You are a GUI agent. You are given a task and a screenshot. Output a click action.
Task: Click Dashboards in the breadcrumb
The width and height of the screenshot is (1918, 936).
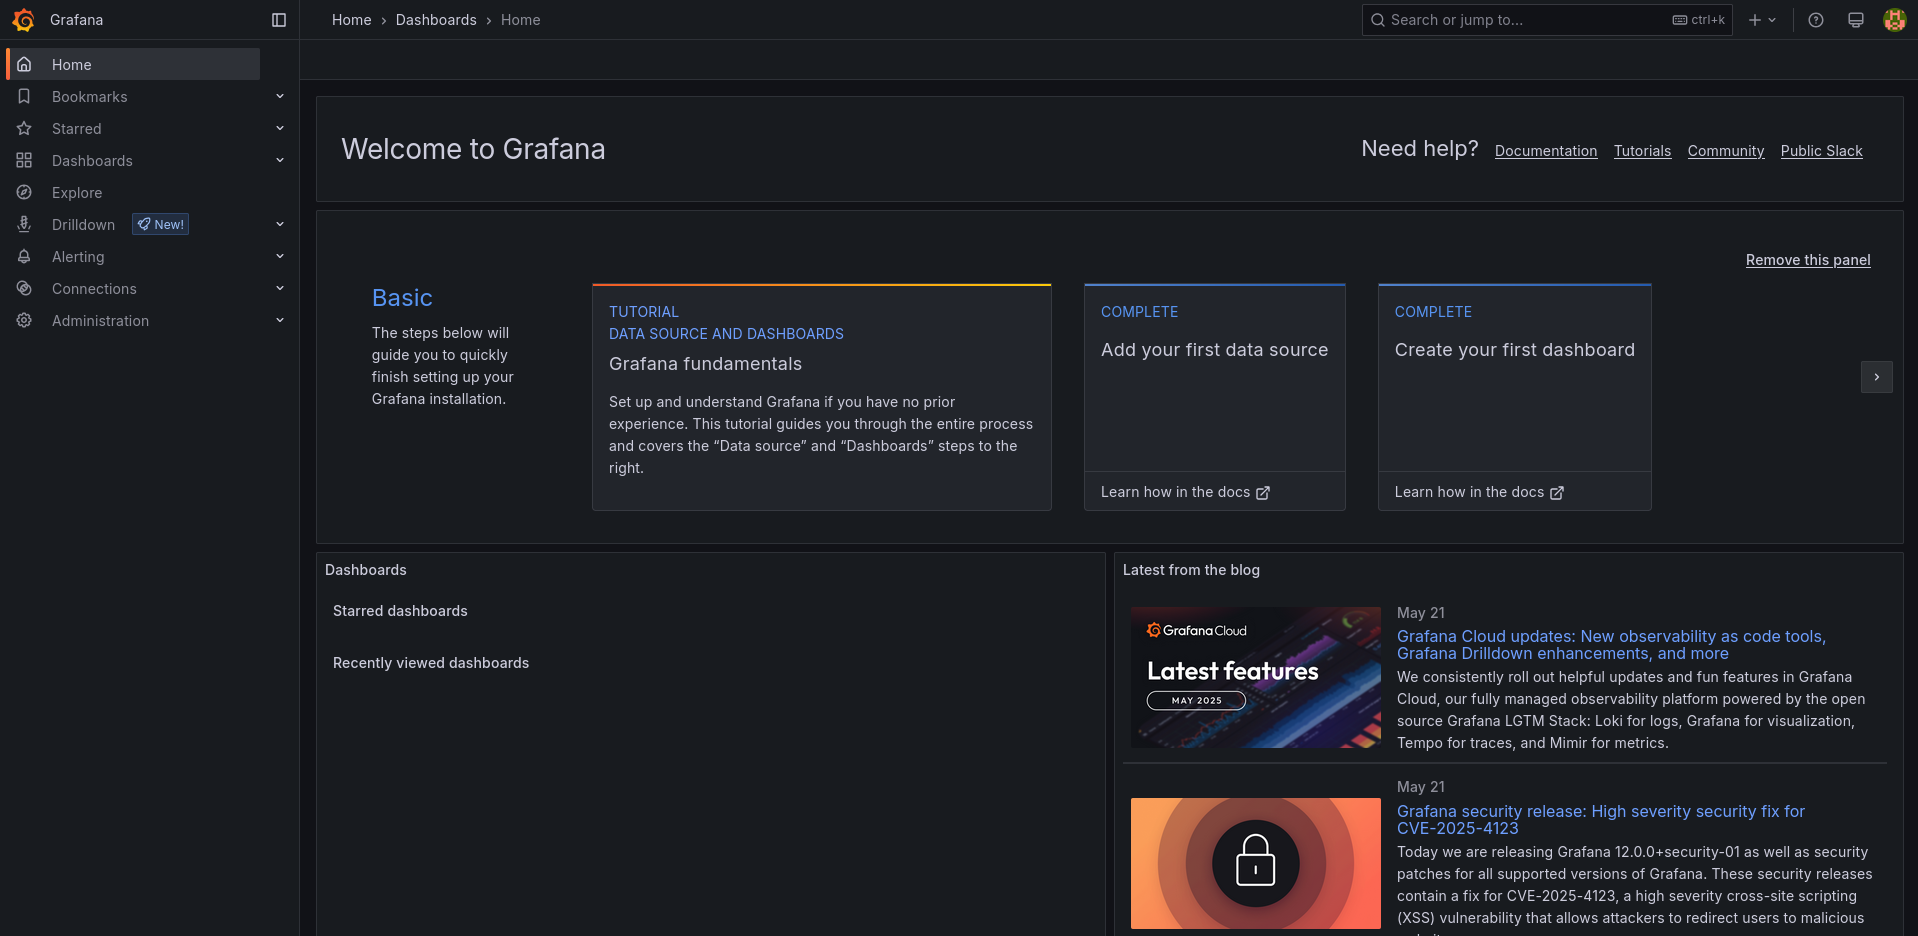point(436,20)
